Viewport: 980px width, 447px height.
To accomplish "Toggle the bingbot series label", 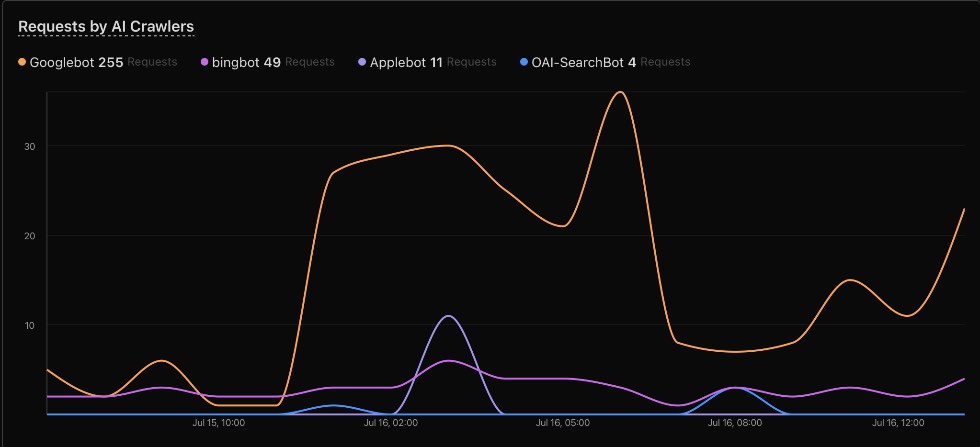I will (x=236, y=62).
